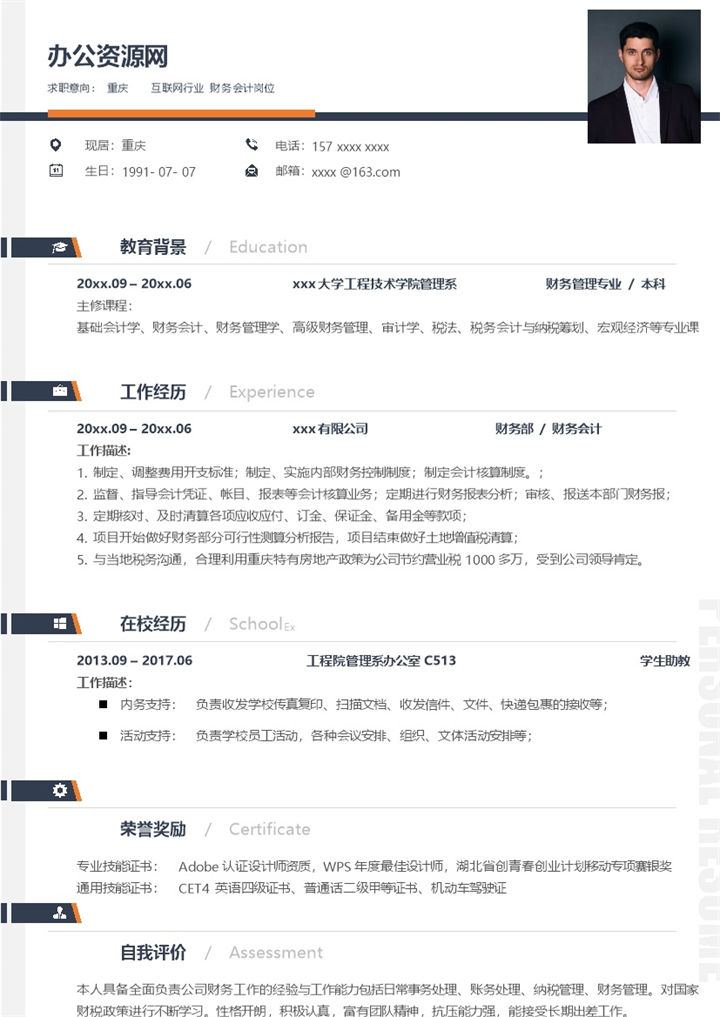Select the self-assessment paragraph starting 本人具备
The image size is (720, 1017).
(388, 999)
